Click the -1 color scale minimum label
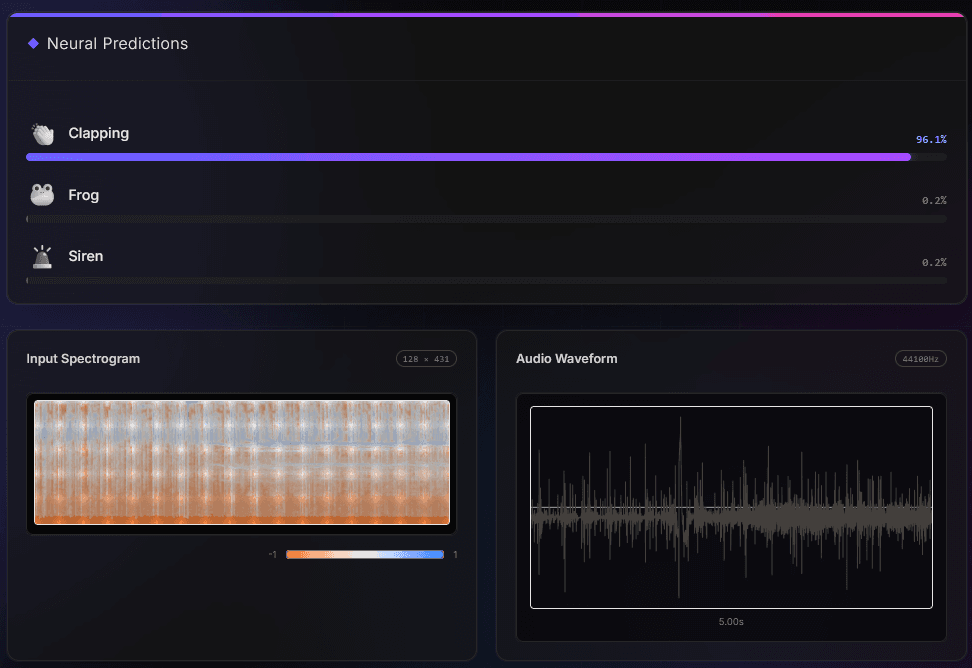The height and width of the screenshot is (668, 972). [273, 555]
